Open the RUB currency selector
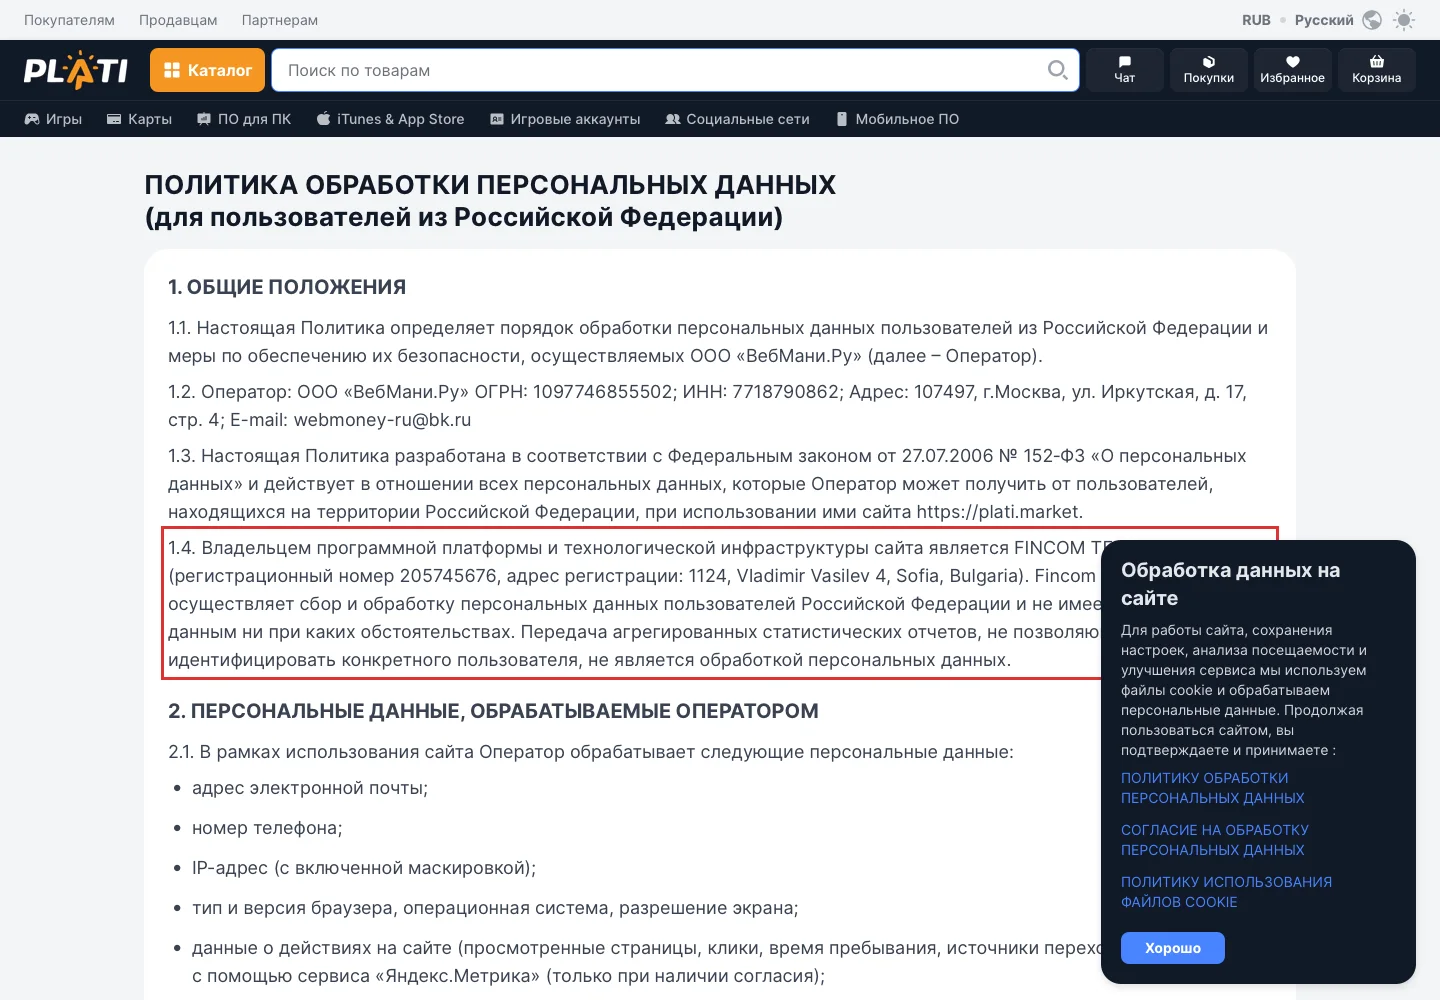Image resolution: width=1440 pixels, height=1000 pixels. point(1256,20)
